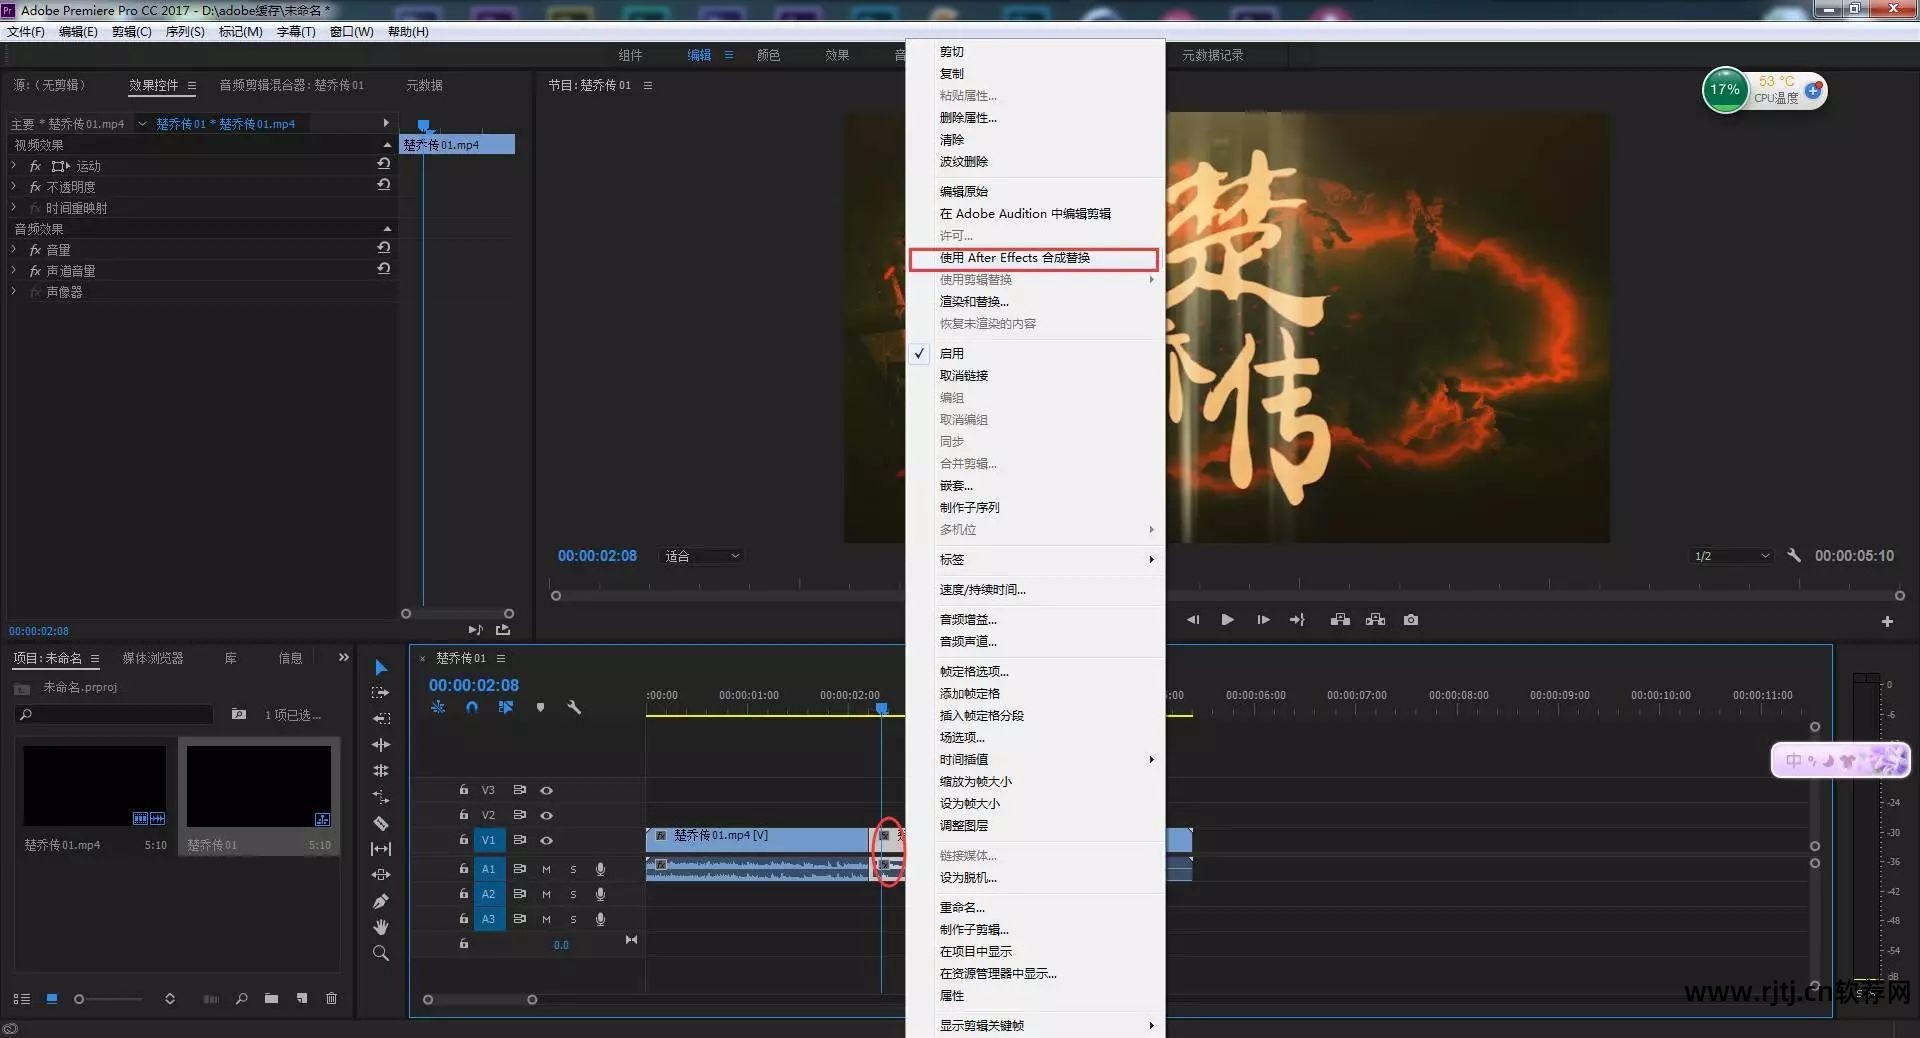Open the 1/2 playback resolution dropdown
Screen dimensions: 1920x1038
1732,556
